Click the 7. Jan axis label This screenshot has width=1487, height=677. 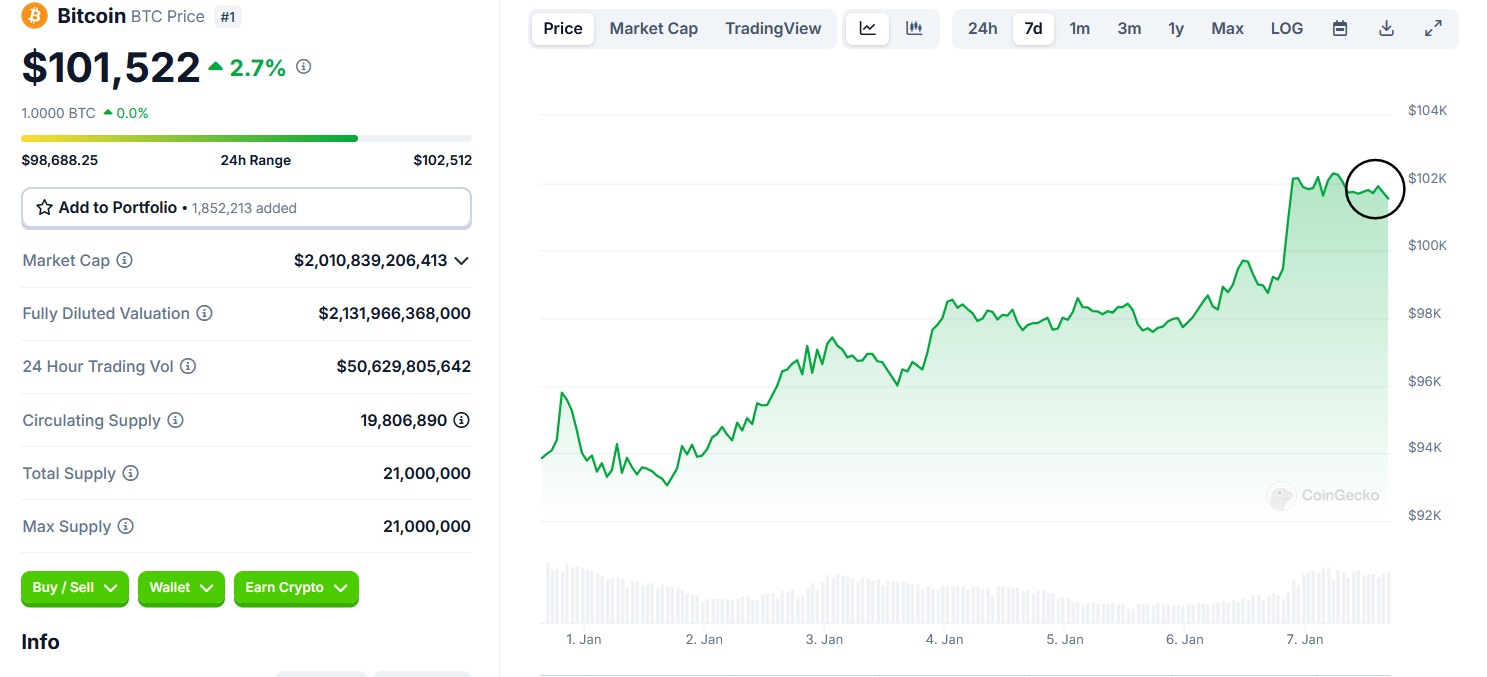tap(1305, 639)
